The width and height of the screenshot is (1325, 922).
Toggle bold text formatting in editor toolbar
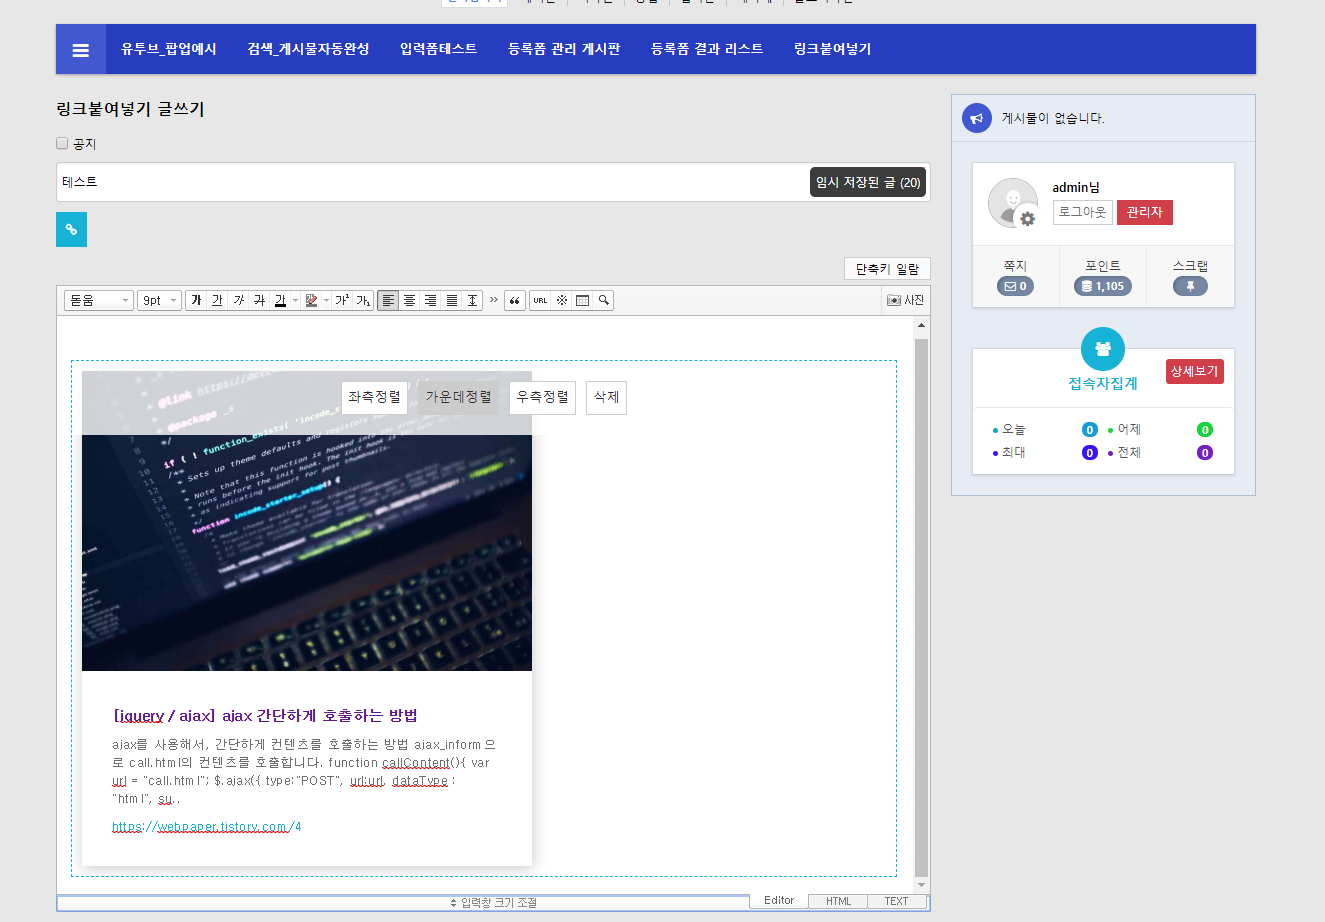(x=196, y=300)
